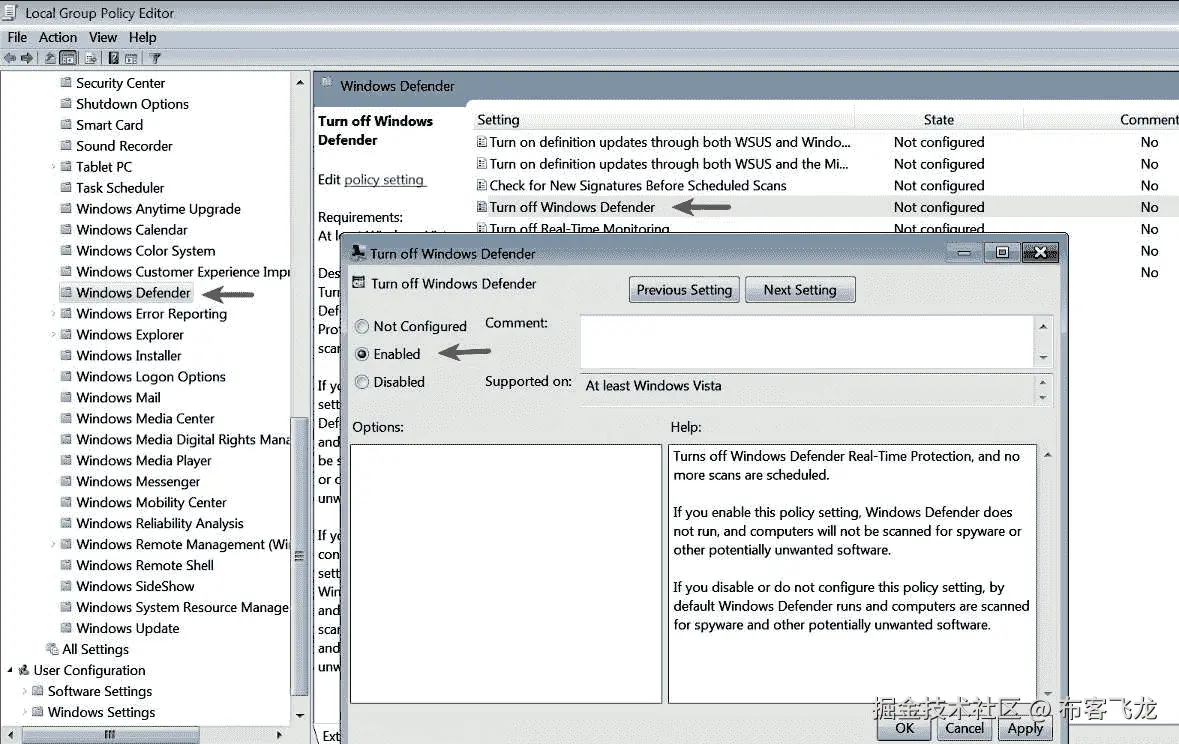Click the Windows SideShow folder icon
The width and height of the screenshot is (1179, 744).
coord(66,585)
